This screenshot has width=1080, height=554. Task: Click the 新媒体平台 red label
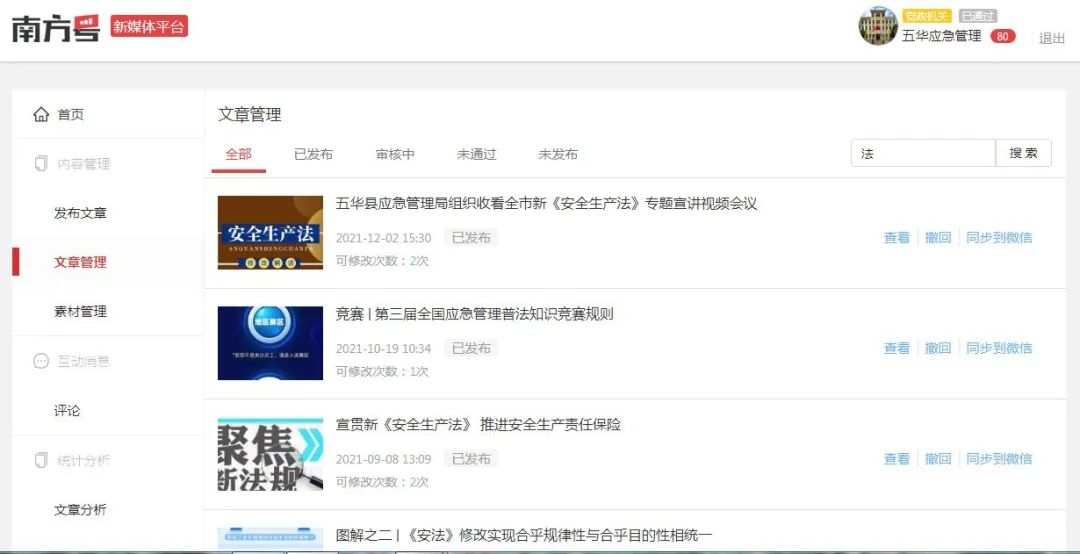[149, 26]
